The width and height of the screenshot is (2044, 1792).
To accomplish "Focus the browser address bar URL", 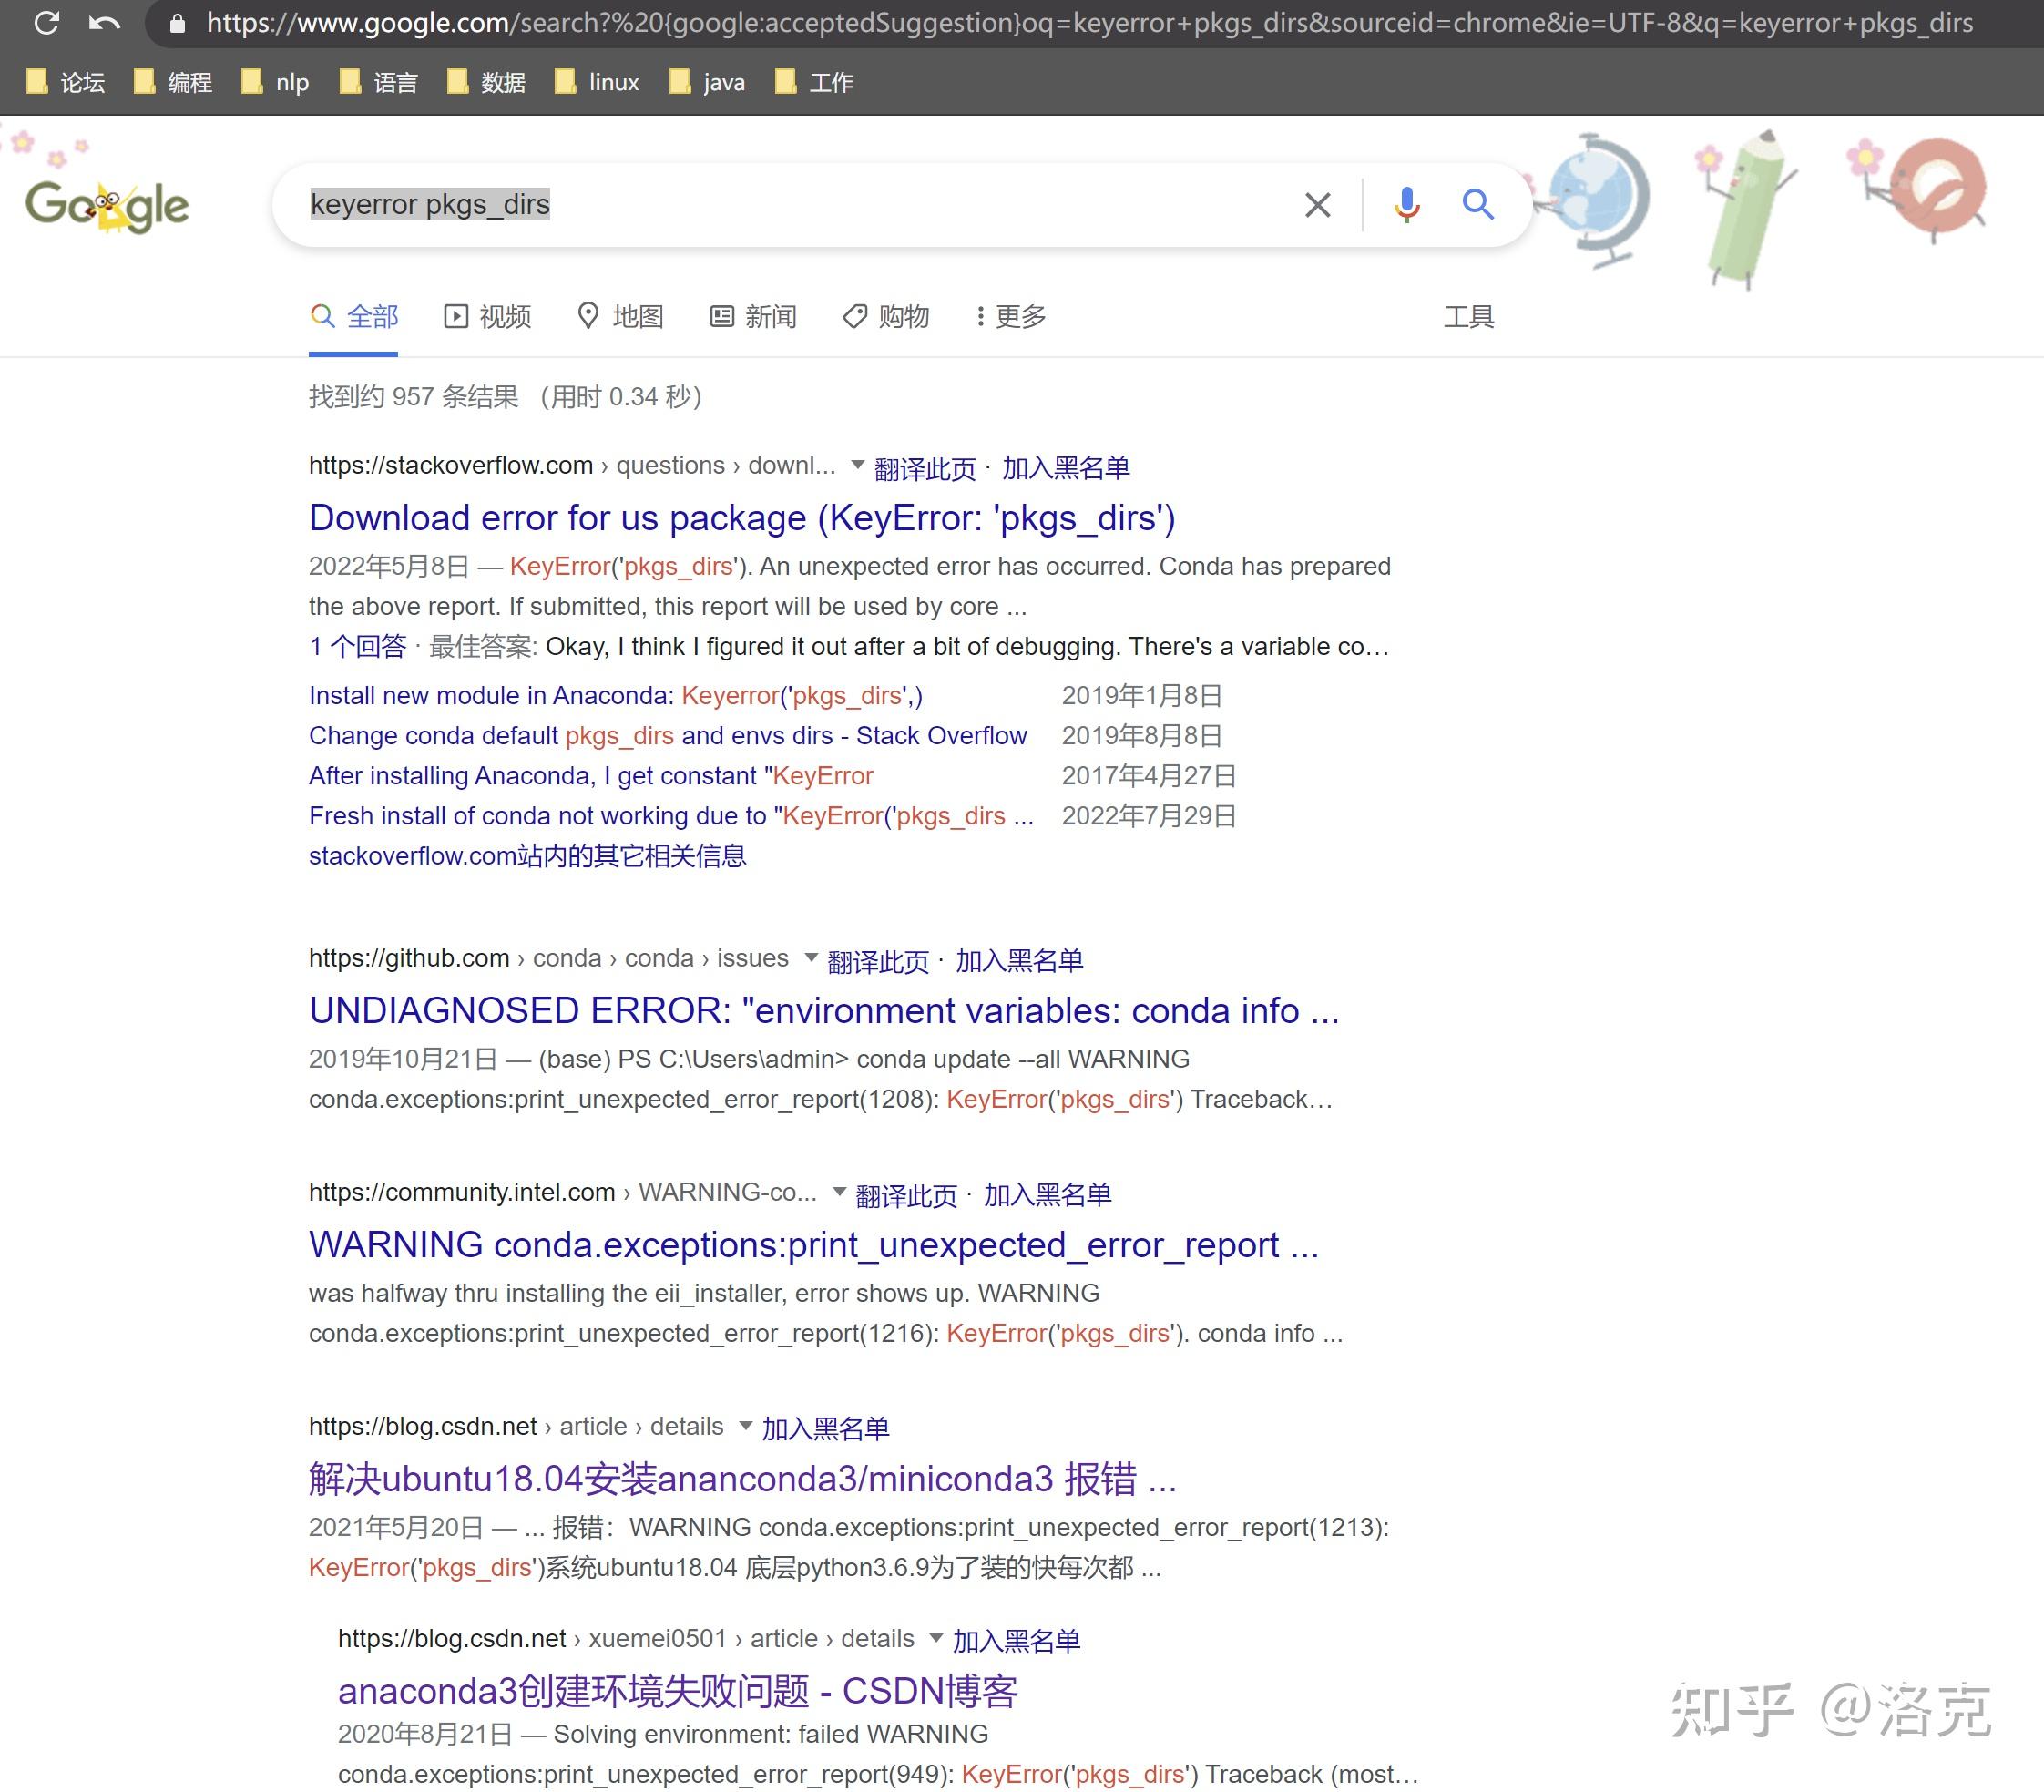I will point(1090,23).
